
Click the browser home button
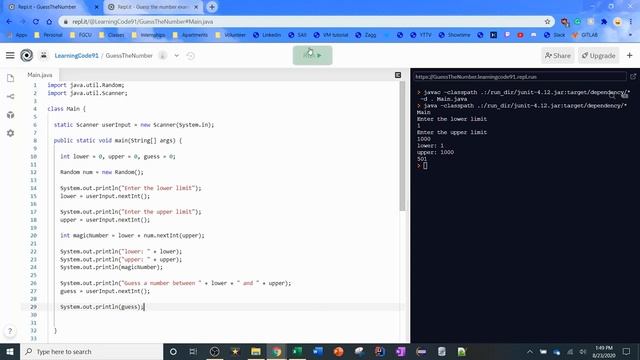click(49, 22)
